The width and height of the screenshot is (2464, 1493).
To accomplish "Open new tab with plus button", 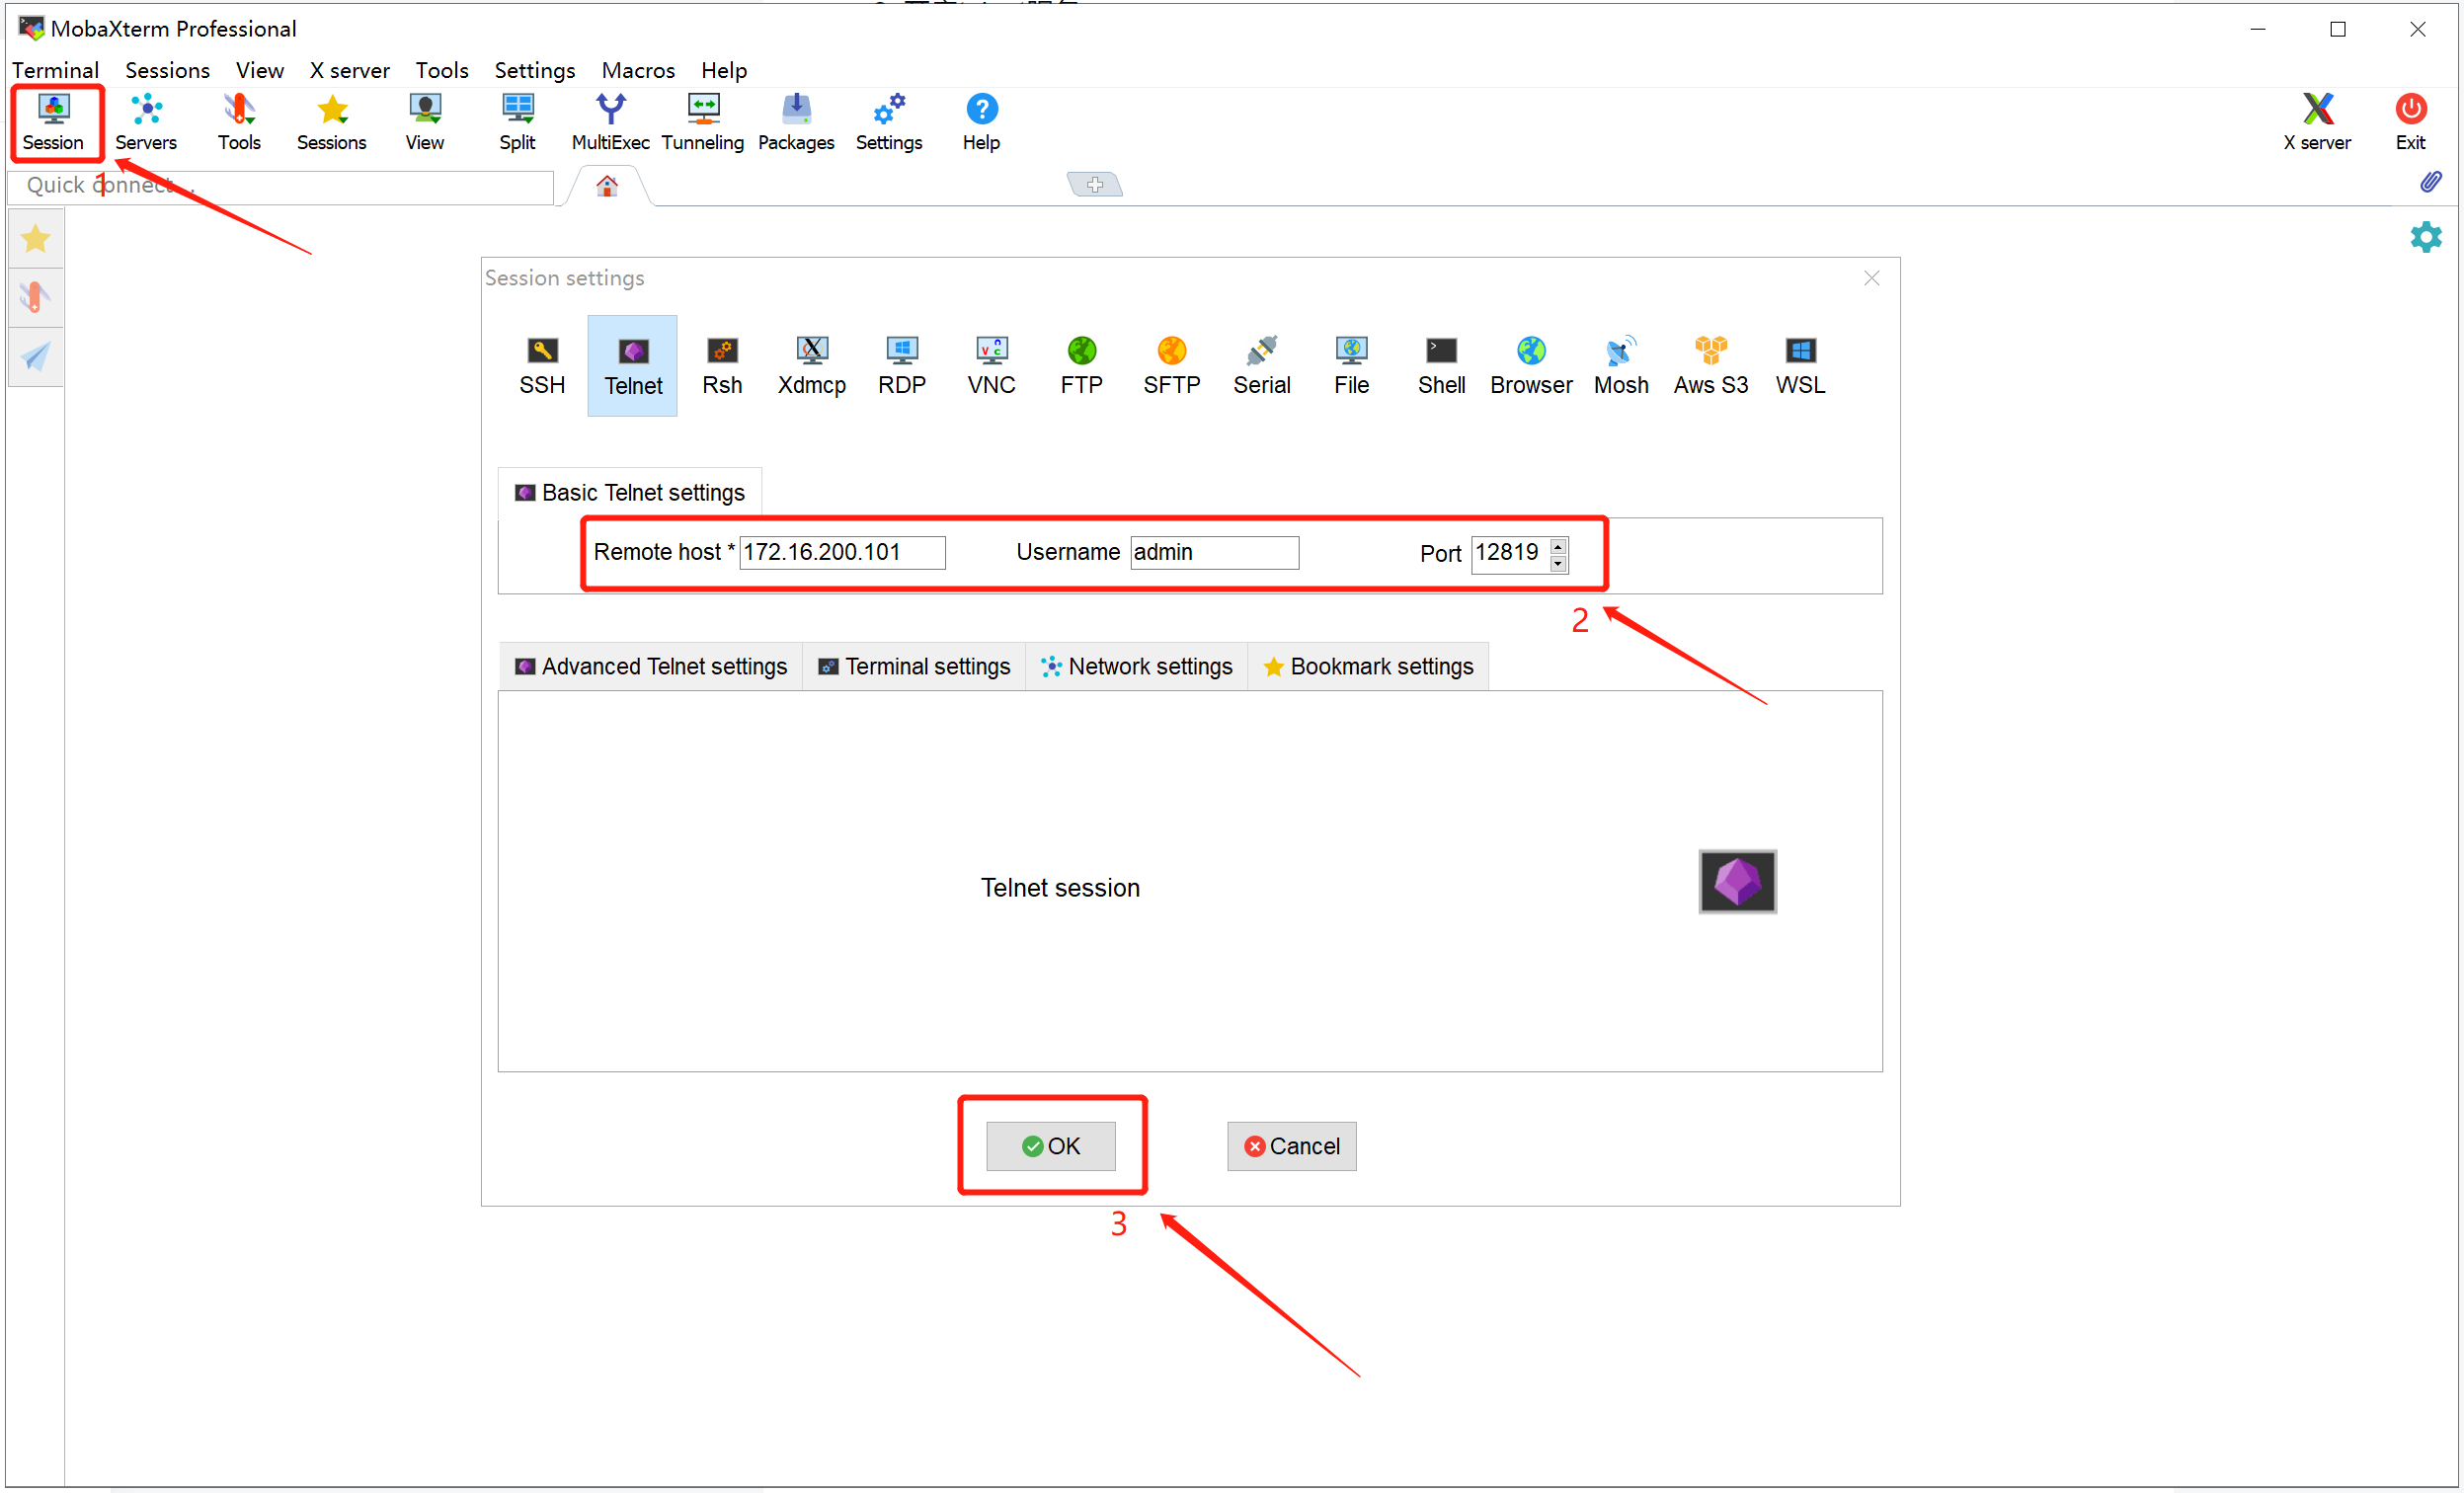I will click(x=1094, y=185).
